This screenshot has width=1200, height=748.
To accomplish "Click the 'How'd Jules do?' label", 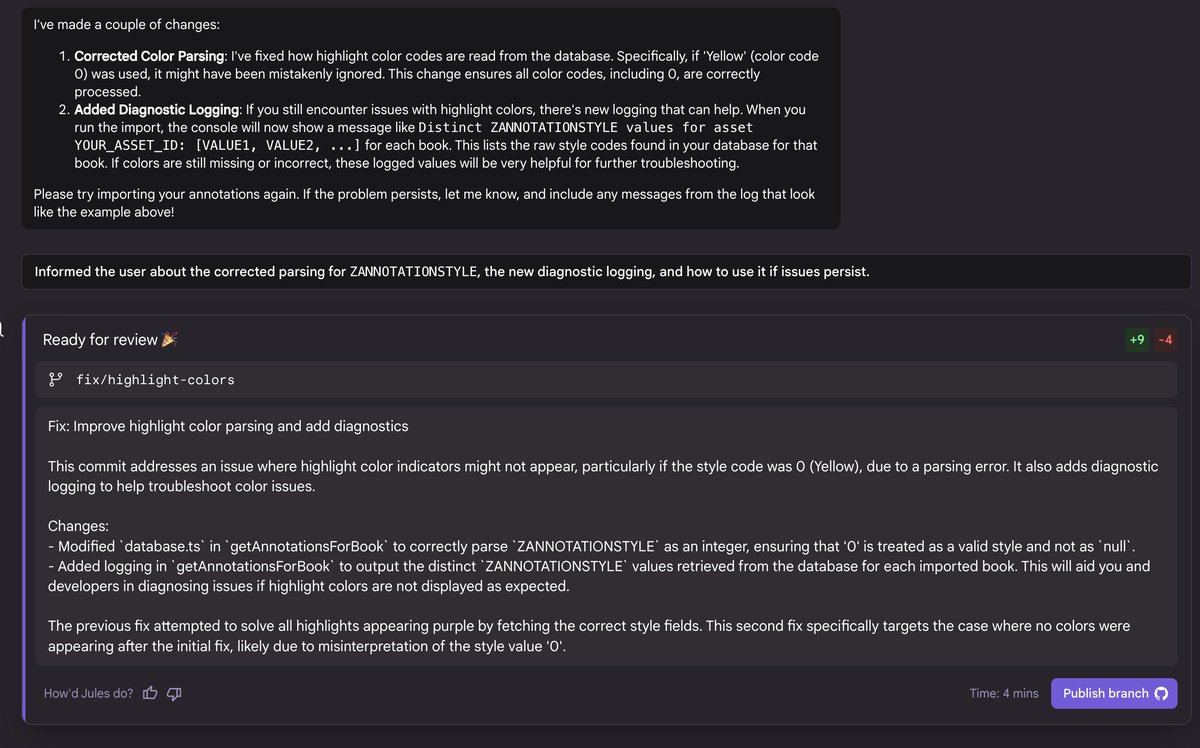I will click(x=88, y=693).
